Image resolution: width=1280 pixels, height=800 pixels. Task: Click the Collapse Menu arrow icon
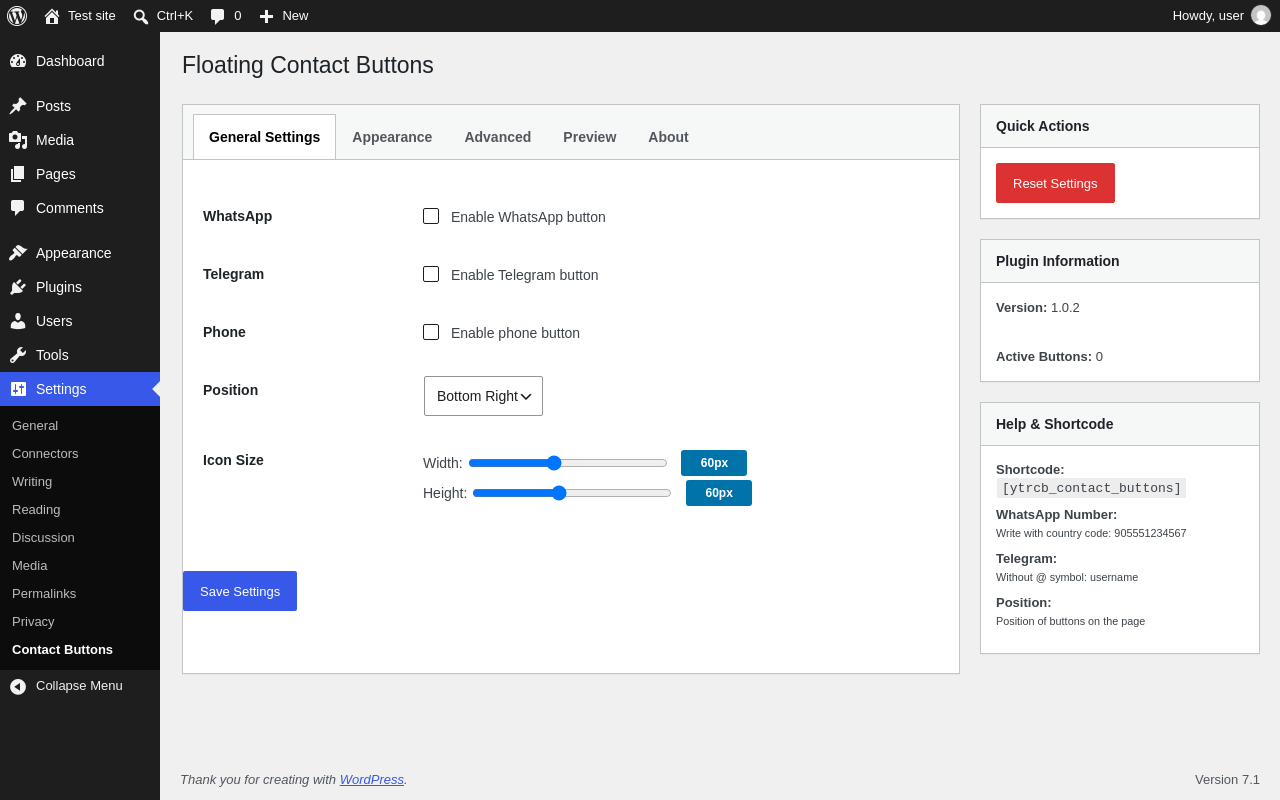18,686
